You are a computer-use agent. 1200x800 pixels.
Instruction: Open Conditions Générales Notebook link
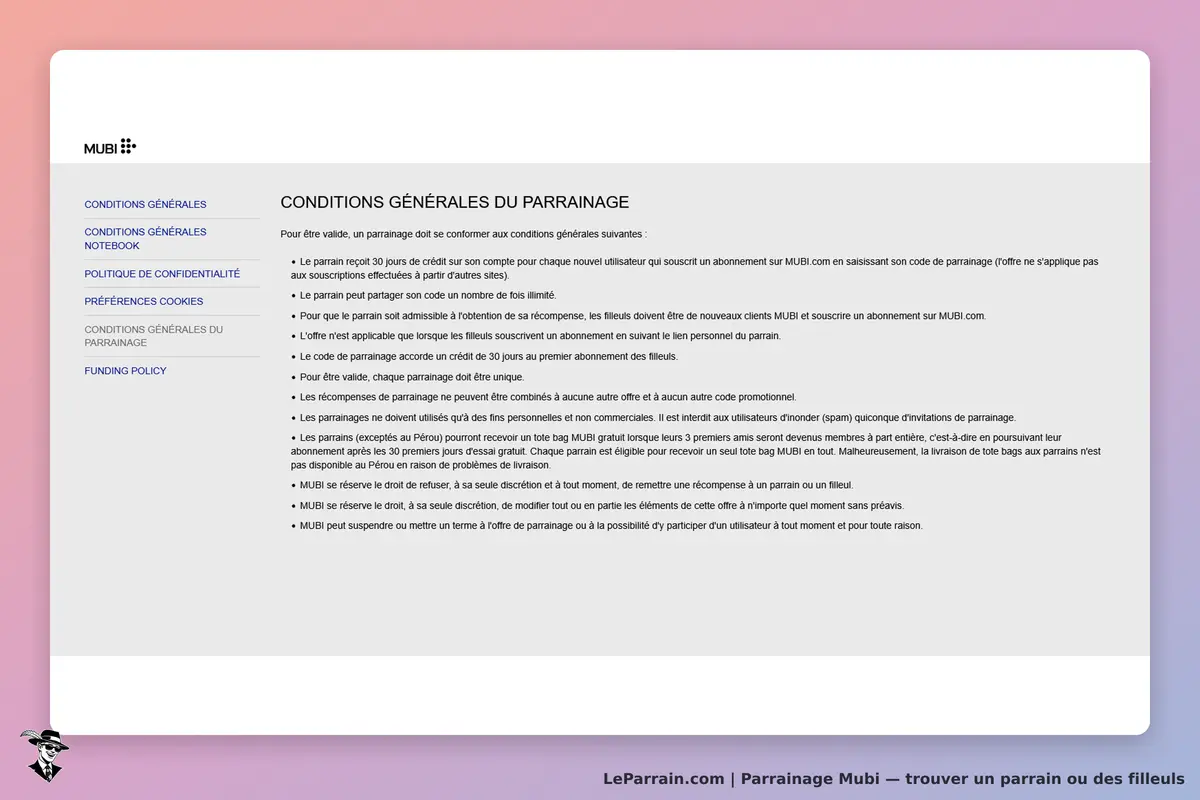[145, 238]
